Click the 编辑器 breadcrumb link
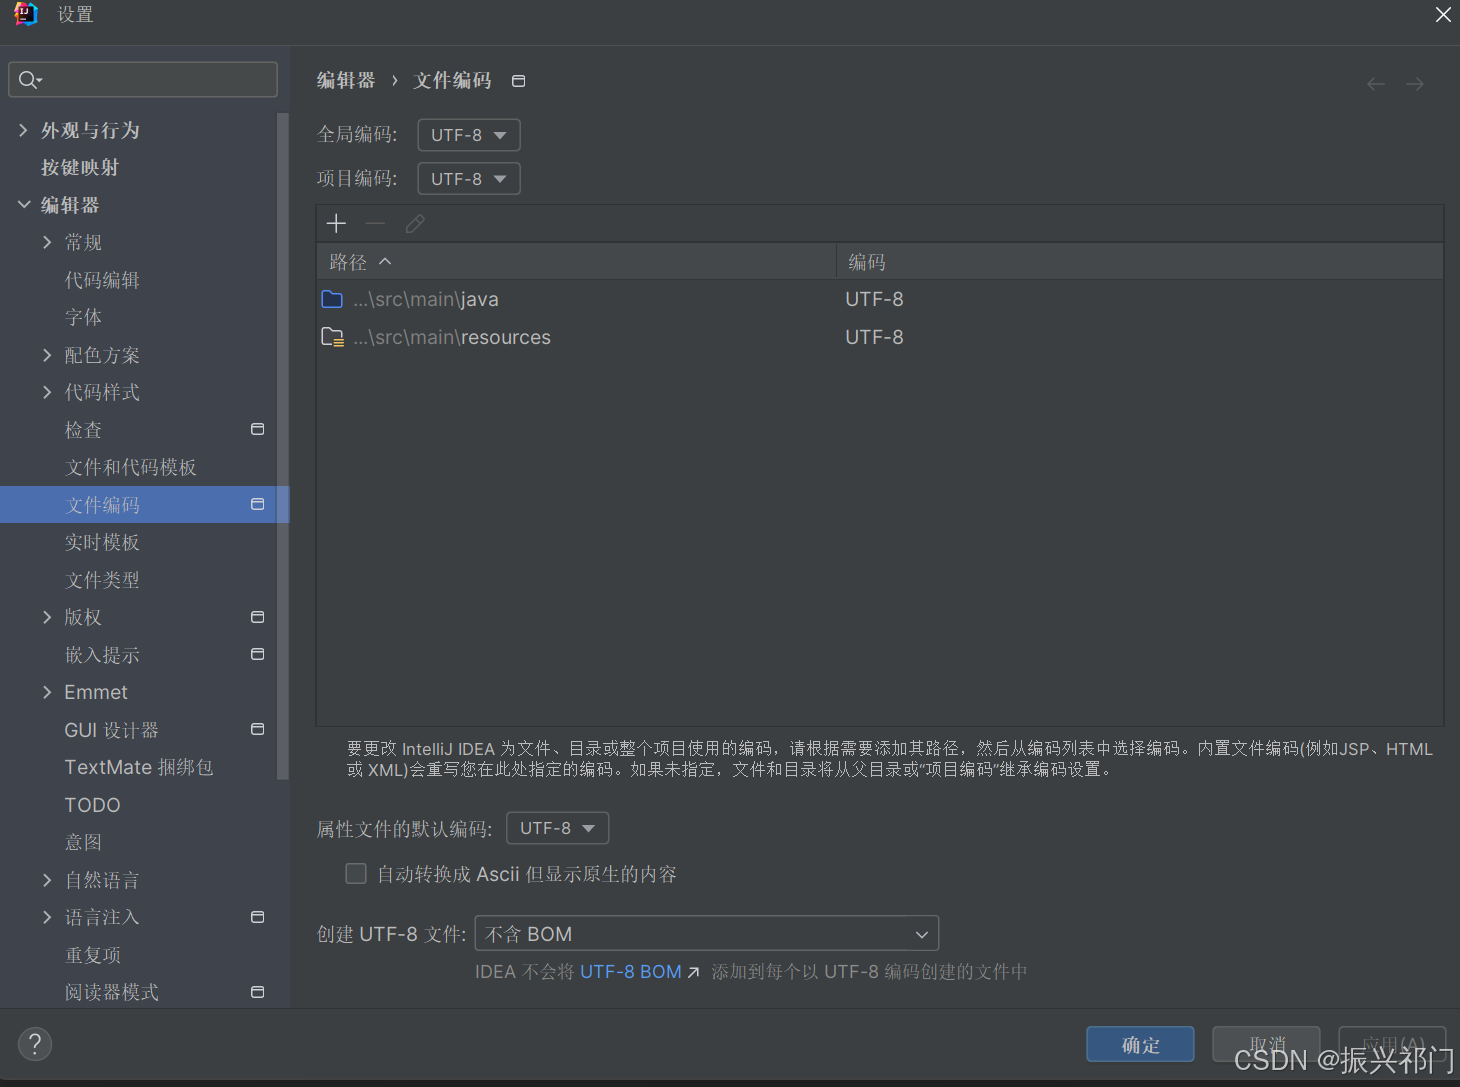 pos(345,80)
